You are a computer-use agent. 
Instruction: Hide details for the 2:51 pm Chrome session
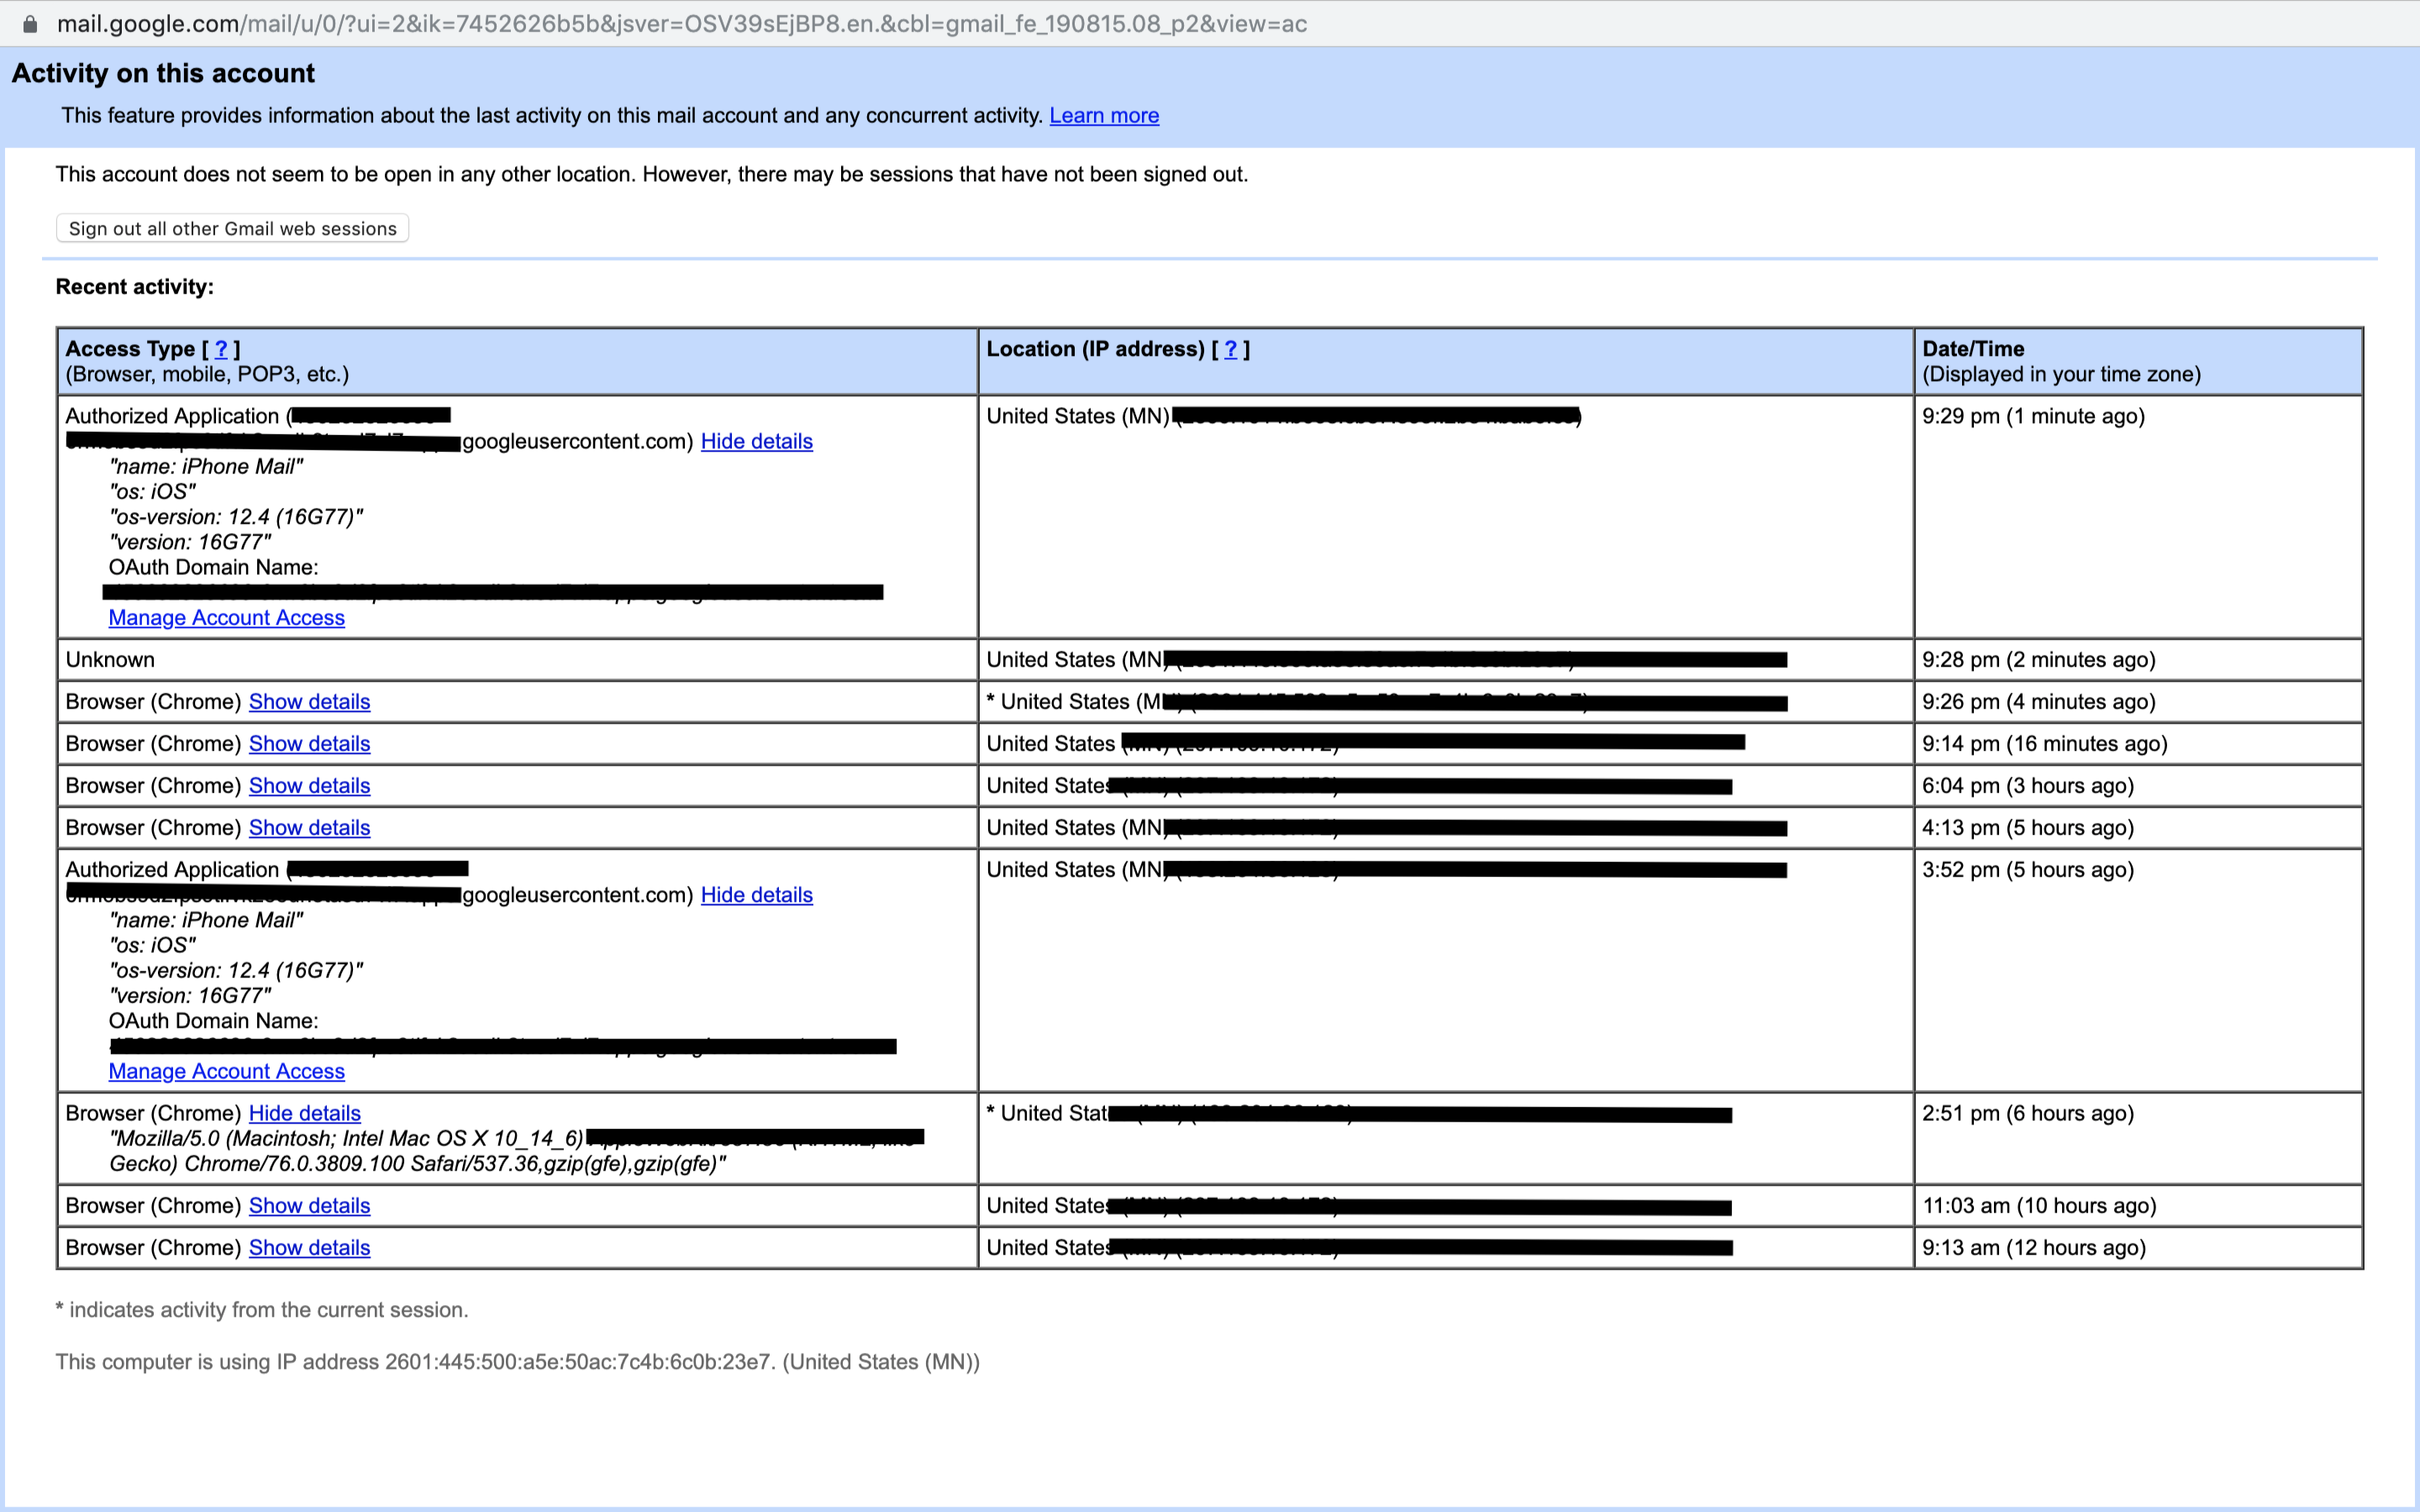(304, 1113)
